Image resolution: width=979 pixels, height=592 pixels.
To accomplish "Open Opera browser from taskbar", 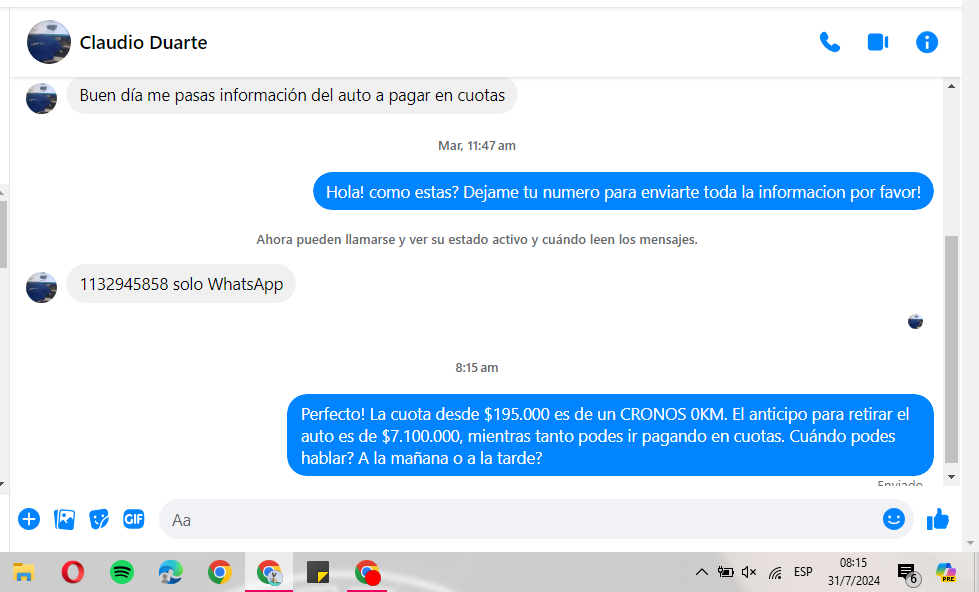I will [73, 572].
